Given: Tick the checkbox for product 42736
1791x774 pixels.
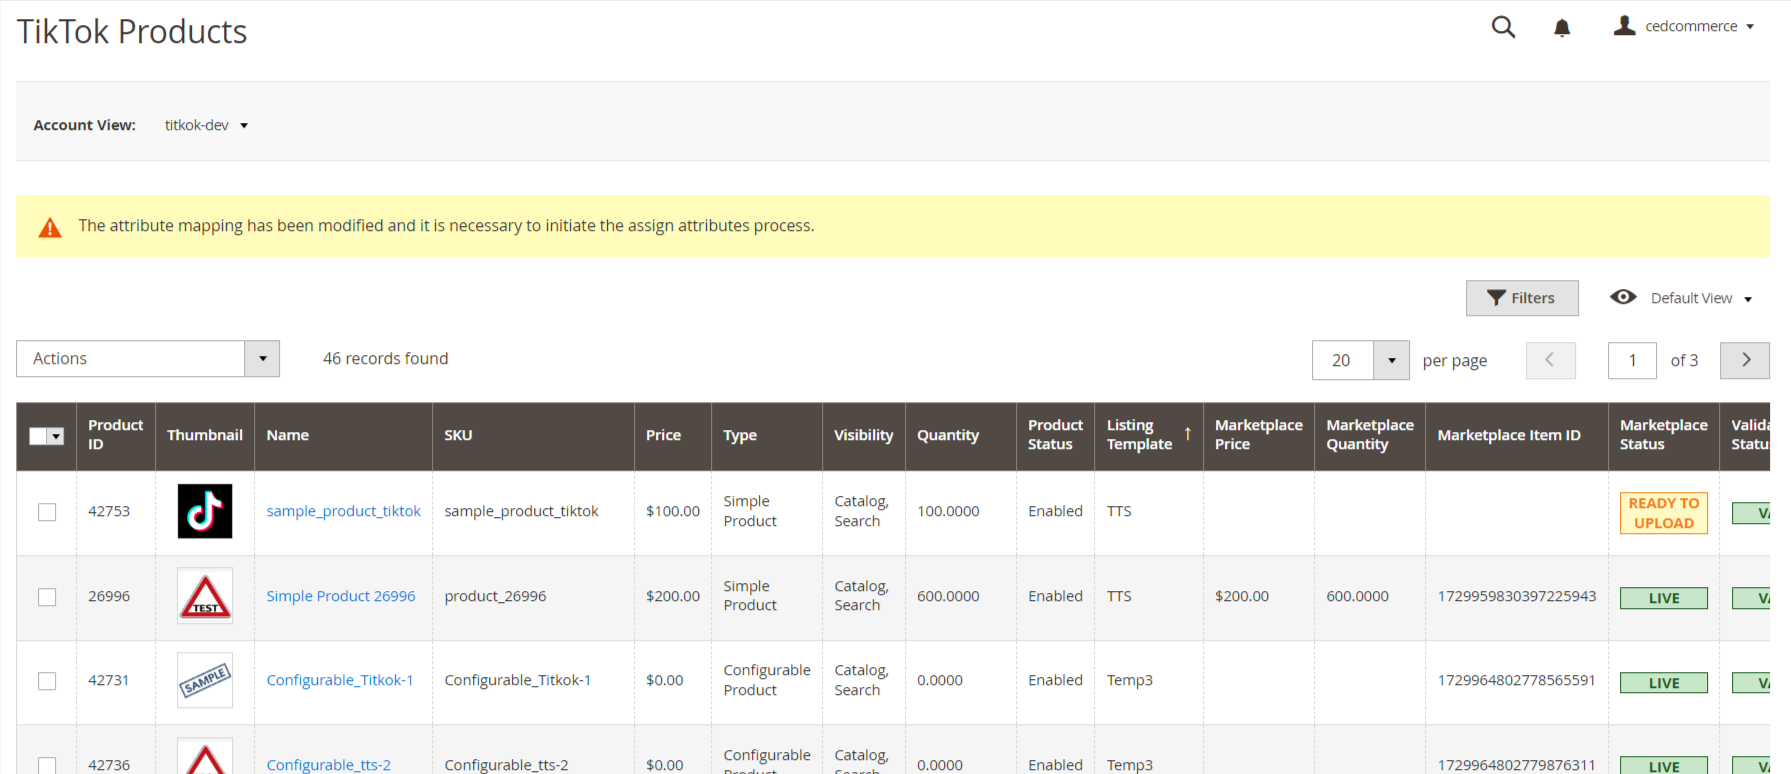Looking at the screenshot, I should (47, 765).
